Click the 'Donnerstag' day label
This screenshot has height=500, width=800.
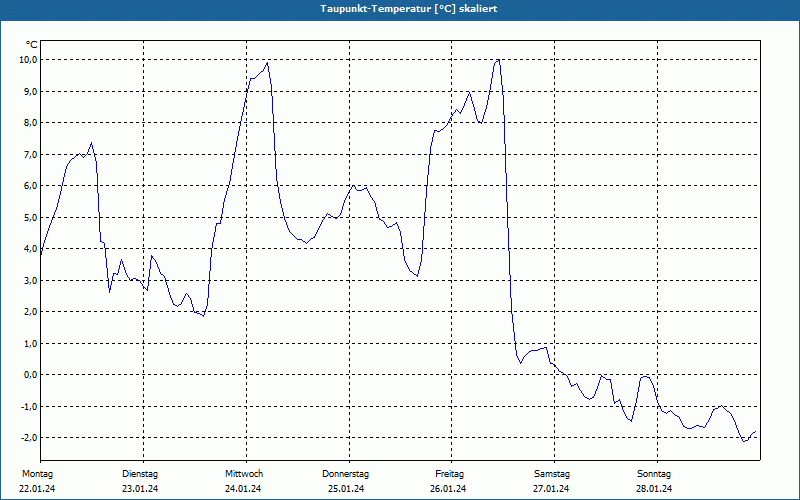pyautogui.click(x=345, y=474)
